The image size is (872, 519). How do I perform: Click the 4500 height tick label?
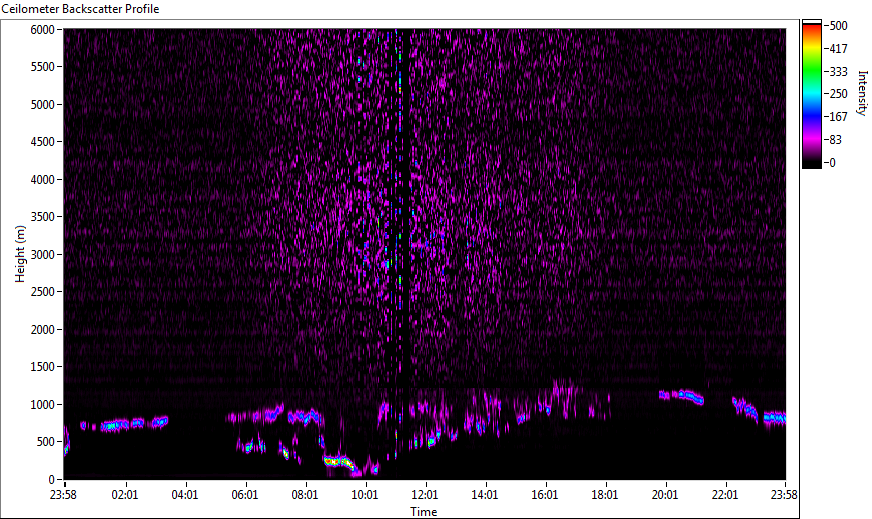click(x=42, y=142)
